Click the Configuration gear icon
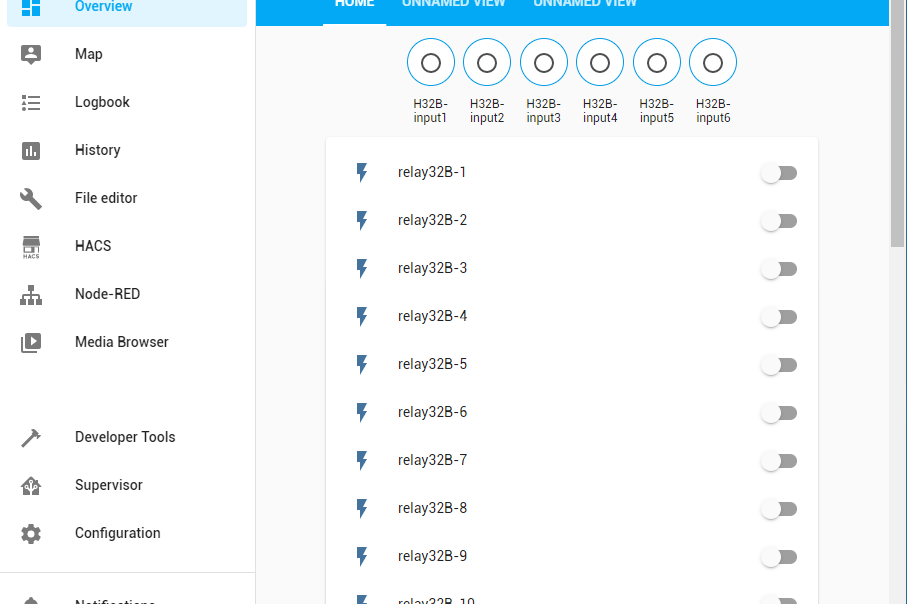Image resolution: width=907 pixels, height=604 pixels. (31, 534)
